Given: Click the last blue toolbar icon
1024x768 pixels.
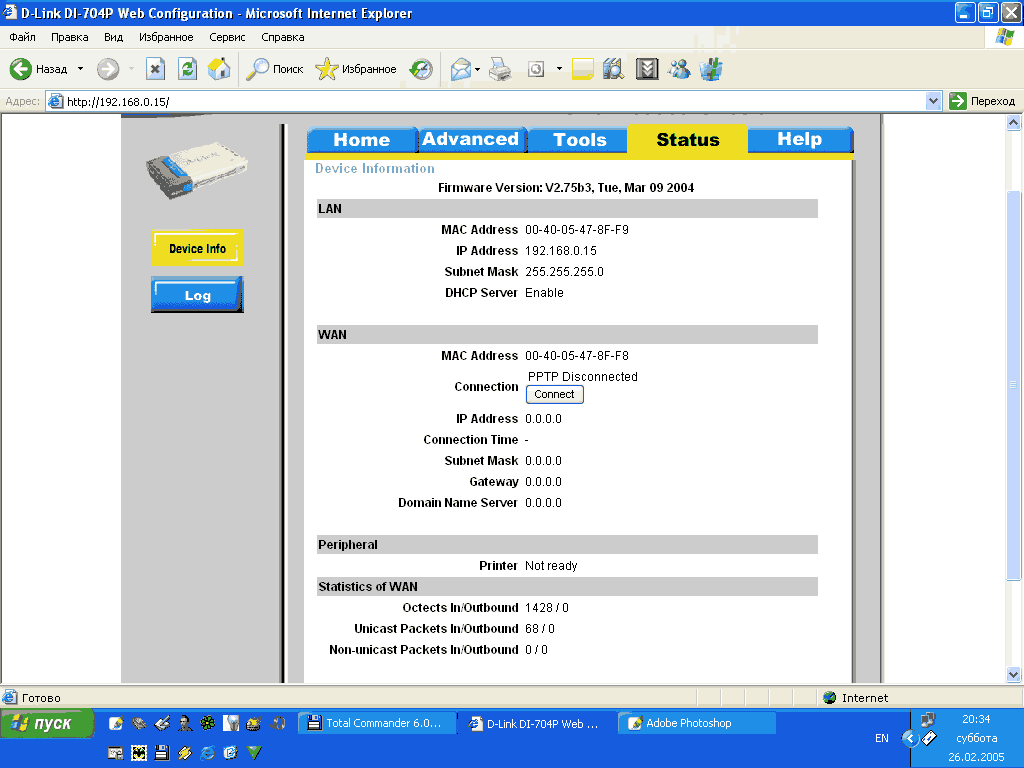Looking at the screenshot, I should pos(711,69).
